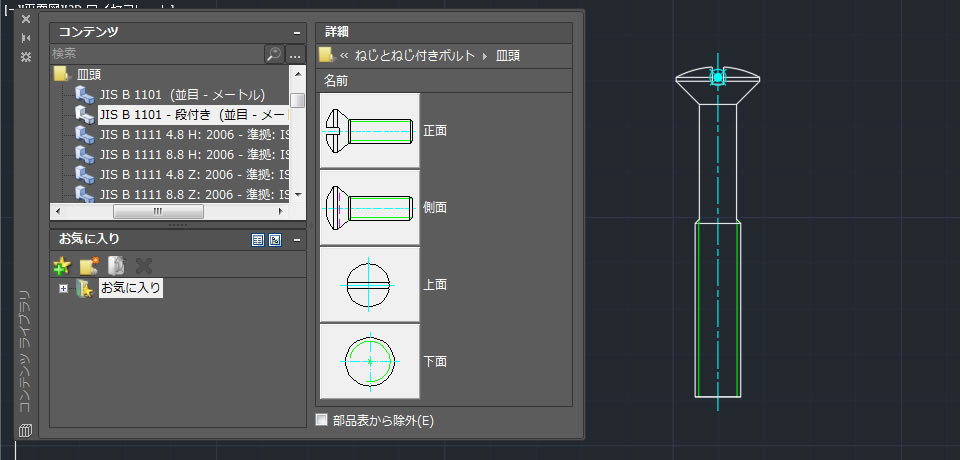Click the horizontal scrollbar thumb
Image resolution: width=960 pixels, height=460 pixels.
click(x=159, y=211)
